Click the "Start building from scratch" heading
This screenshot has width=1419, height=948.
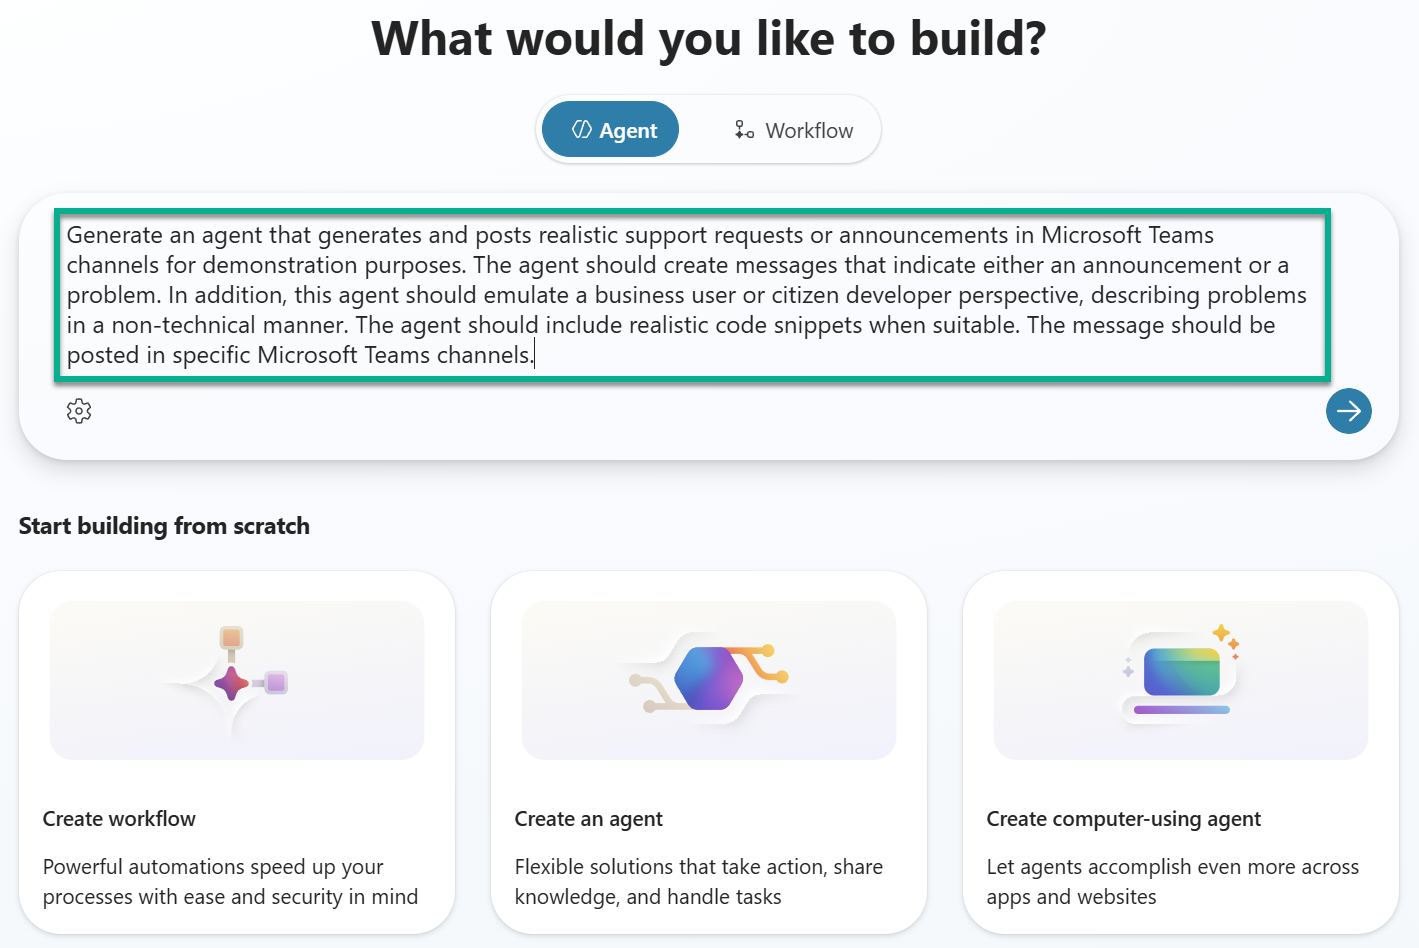164,526
